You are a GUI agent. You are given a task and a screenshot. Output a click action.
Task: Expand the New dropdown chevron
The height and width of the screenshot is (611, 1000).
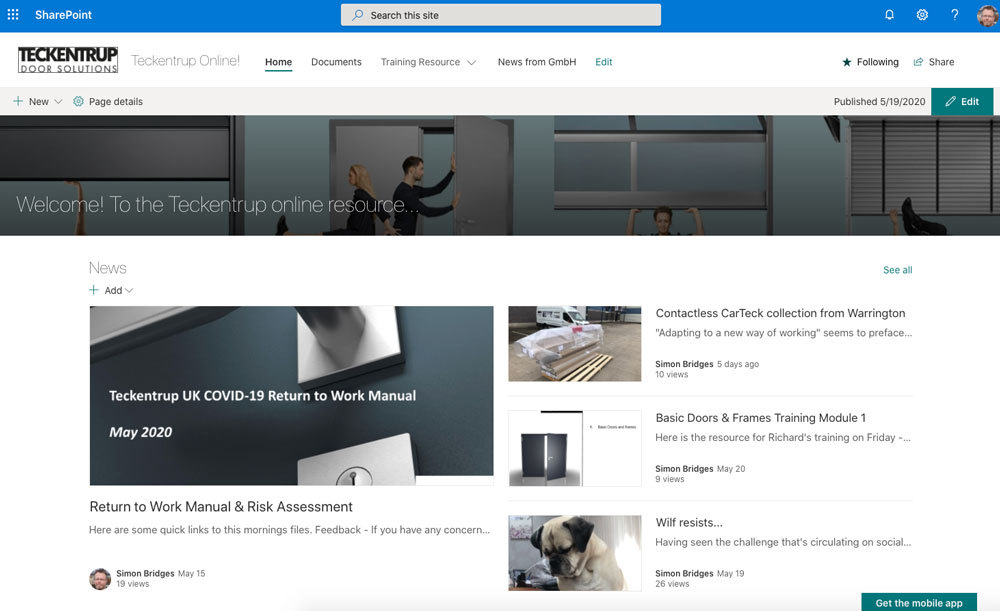click(x=58, y=101)
